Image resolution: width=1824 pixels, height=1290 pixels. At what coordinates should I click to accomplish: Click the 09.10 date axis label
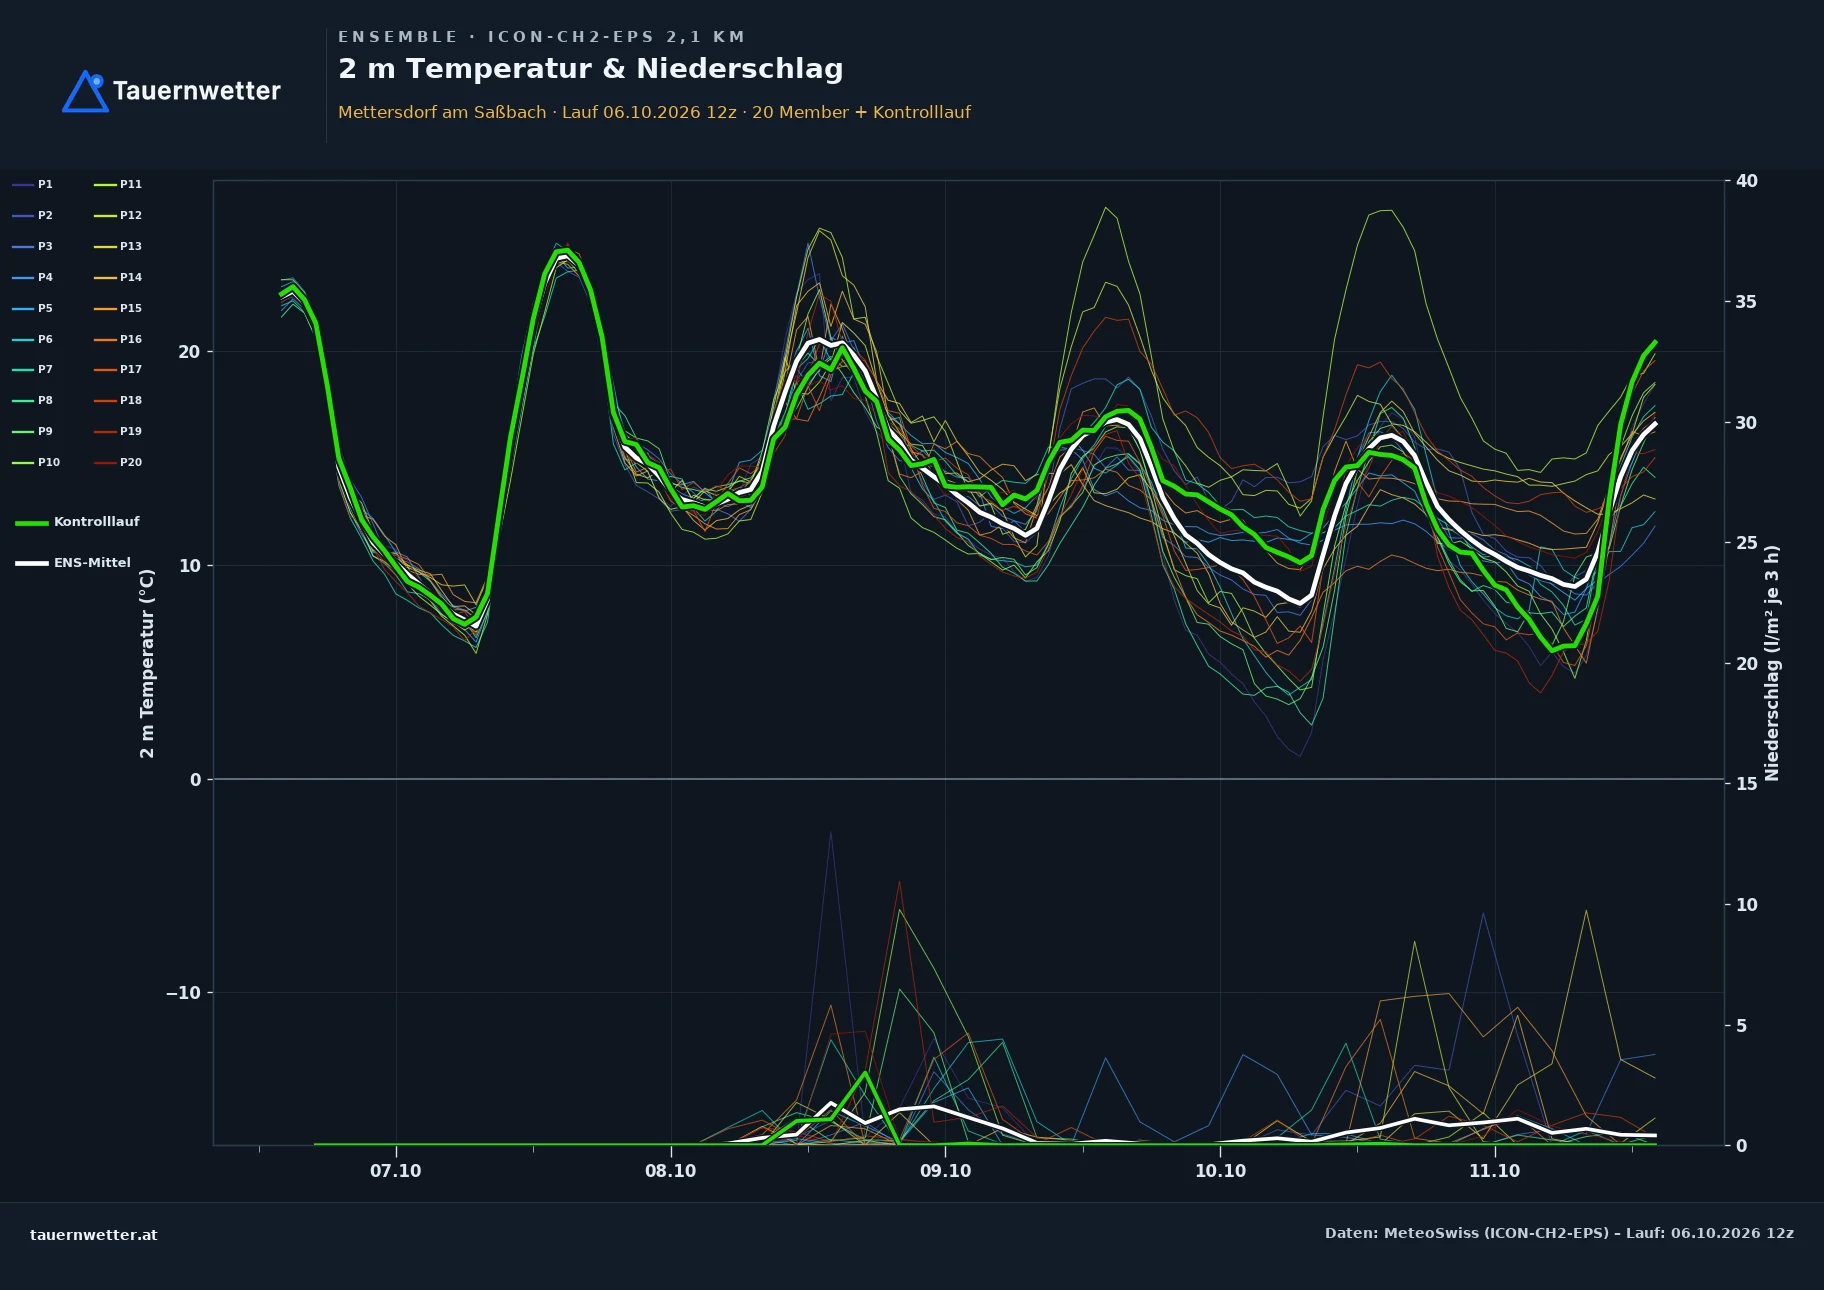point(945,1171)
